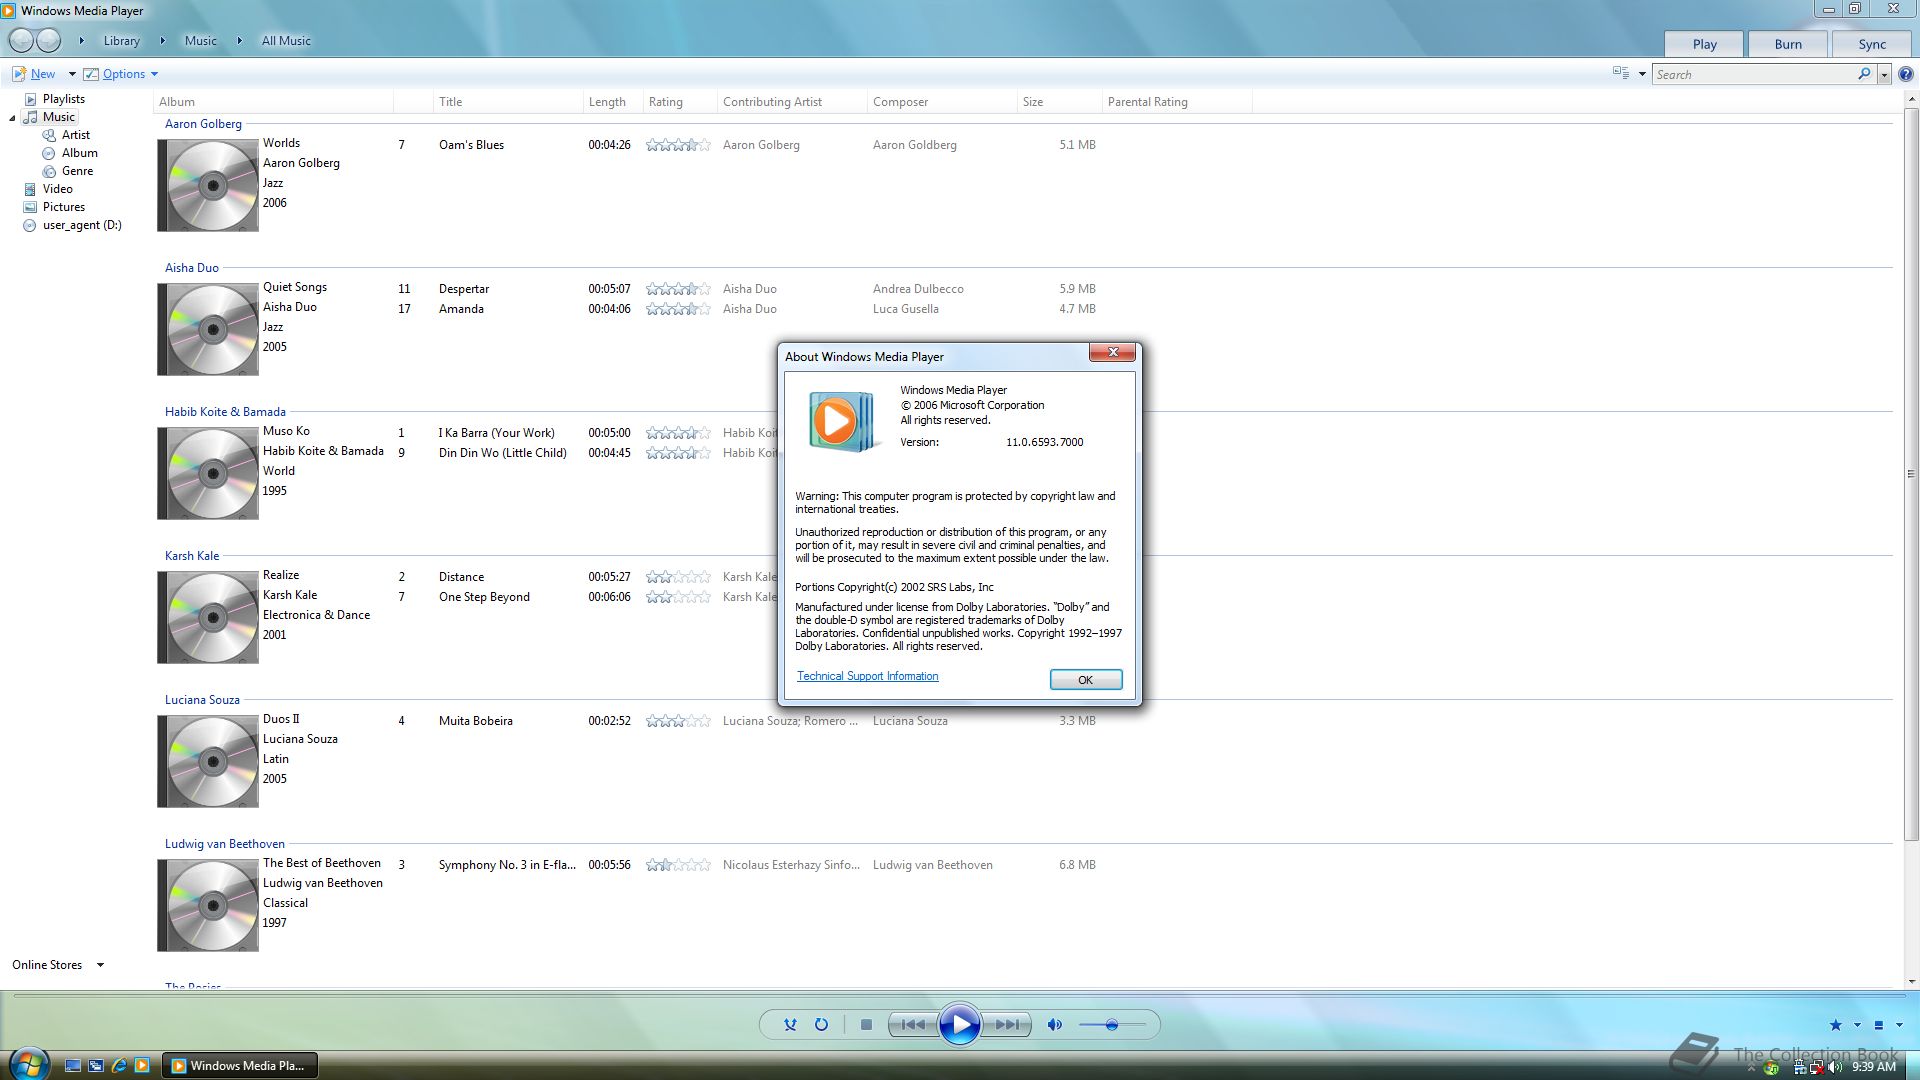Click the All Music breadcrumb

click(x=286, y=41)
